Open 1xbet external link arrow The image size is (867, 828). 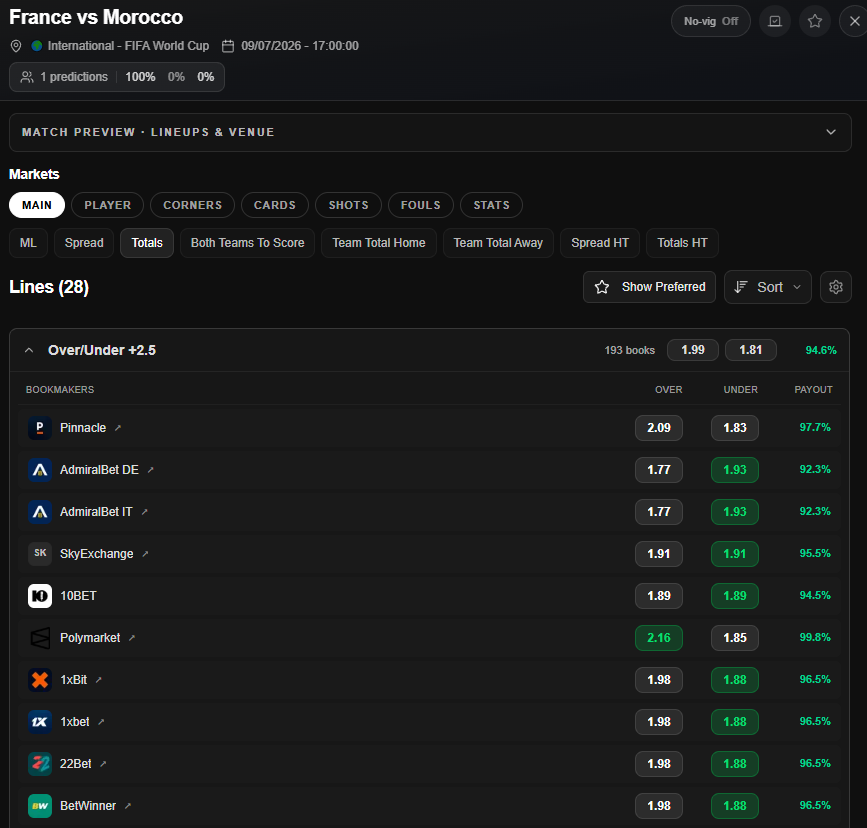[x=101, y=722]
